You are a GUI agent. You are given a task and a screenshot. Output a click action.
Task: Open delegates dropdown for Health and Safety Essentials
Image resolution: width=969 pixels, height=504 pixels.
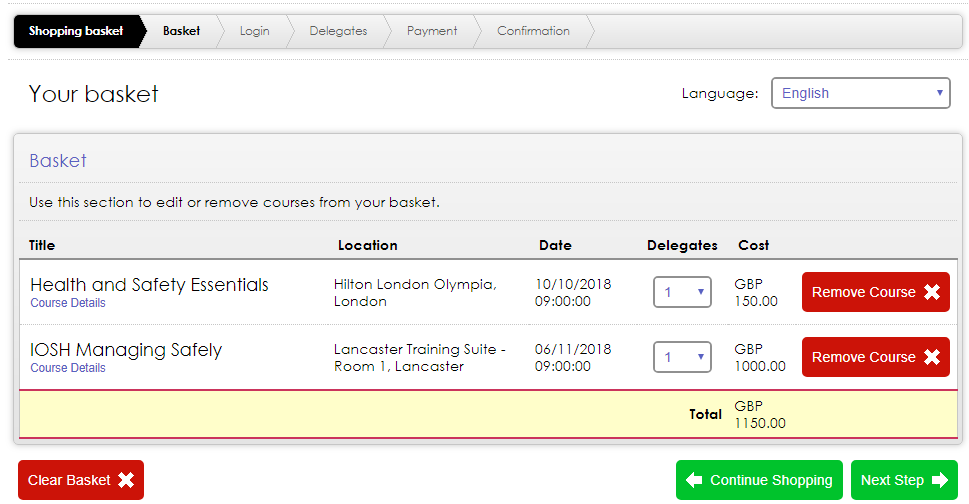tap(682, 292)
